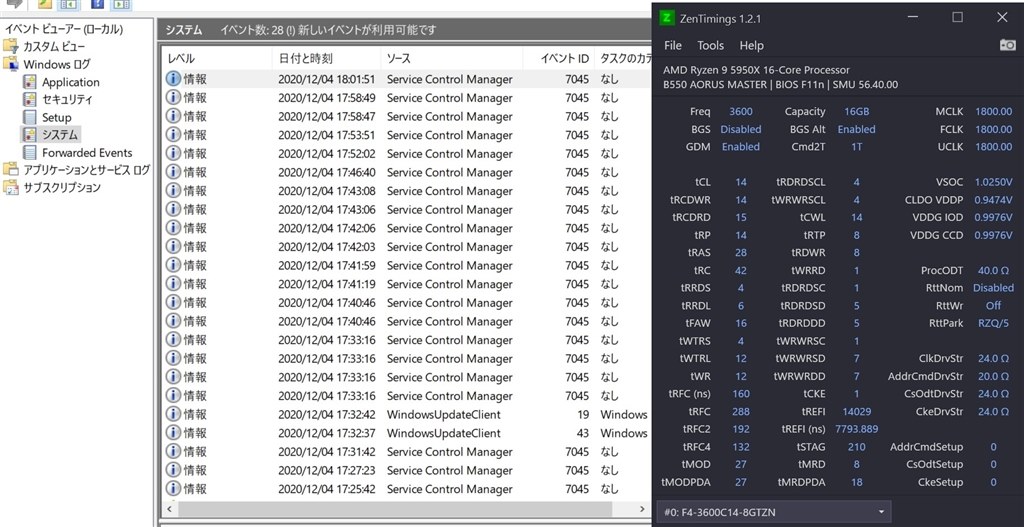Click the セキュリティ log icon in tree

point(30,99)
